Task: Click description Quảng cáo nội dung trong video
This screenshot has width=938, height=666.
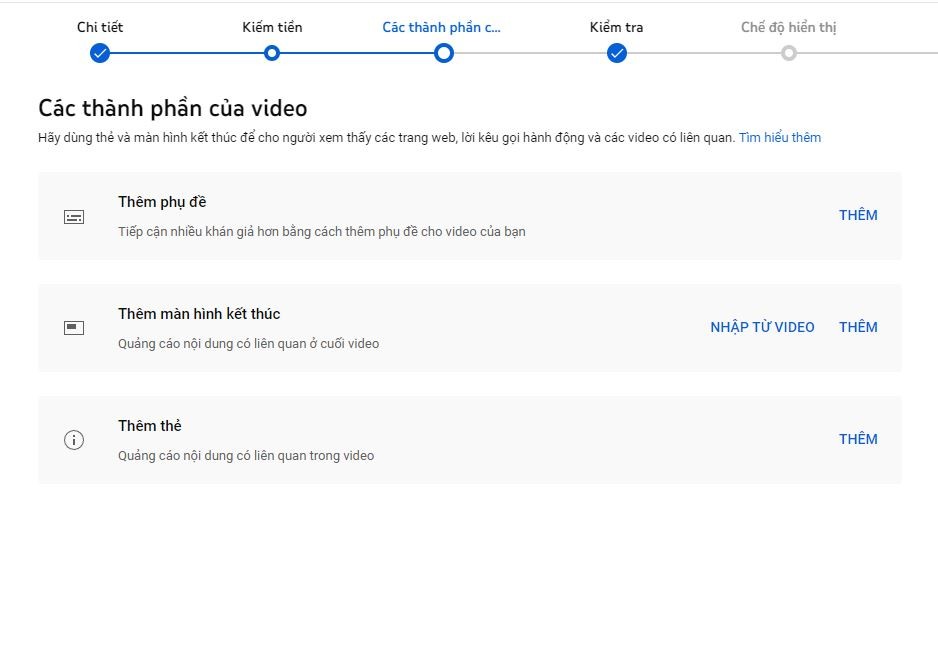Action: (x=246, y=455)
